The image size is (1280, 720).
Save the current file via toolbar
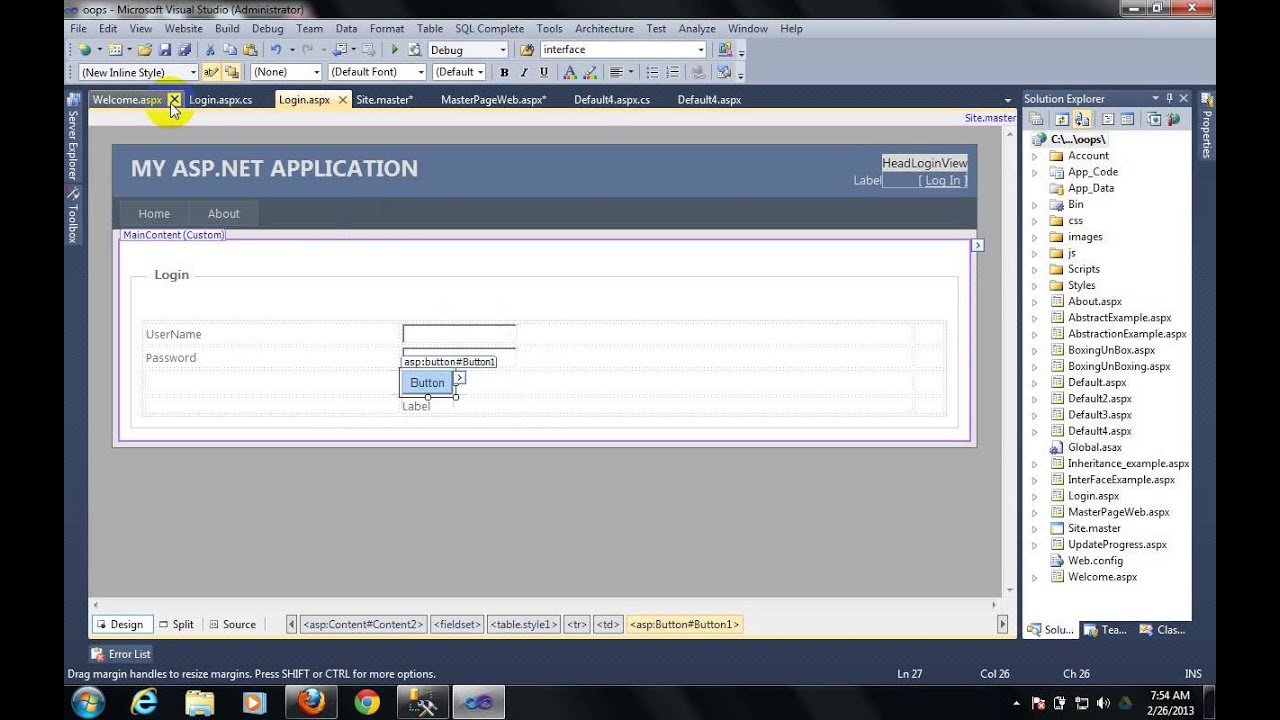(x=165, y=50)
